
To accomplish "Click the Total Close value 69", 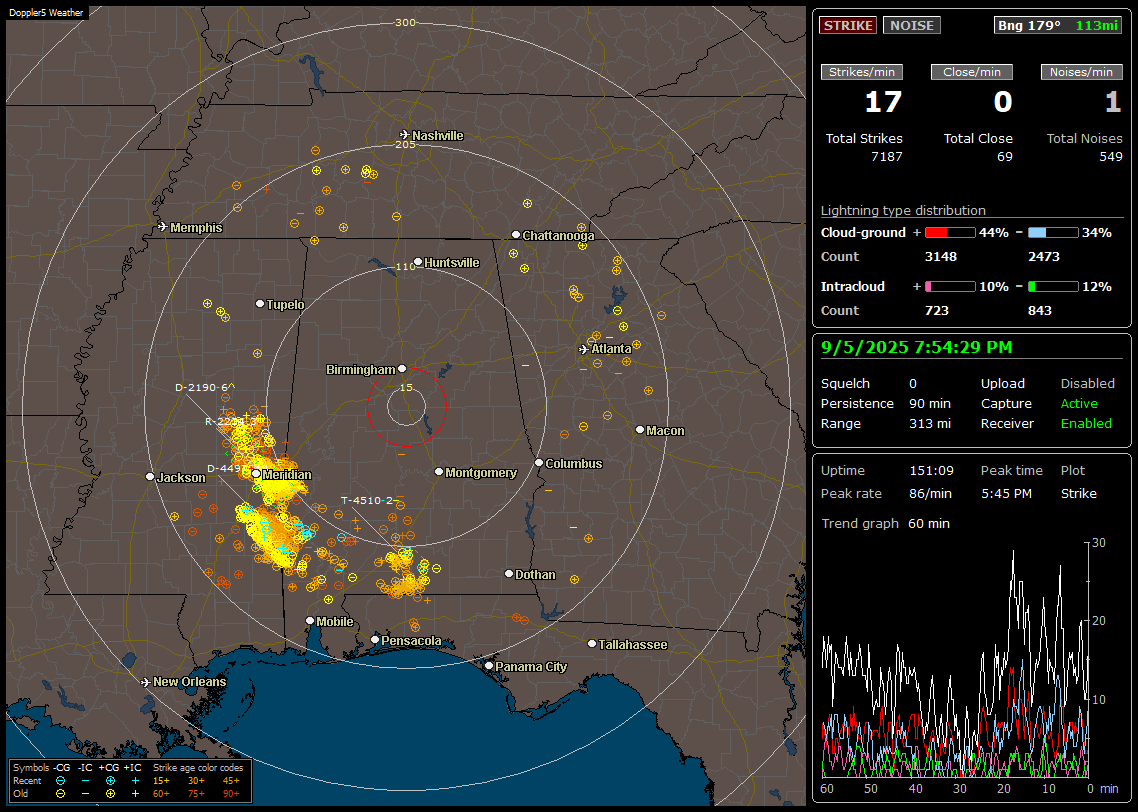I will [1004, 157].
